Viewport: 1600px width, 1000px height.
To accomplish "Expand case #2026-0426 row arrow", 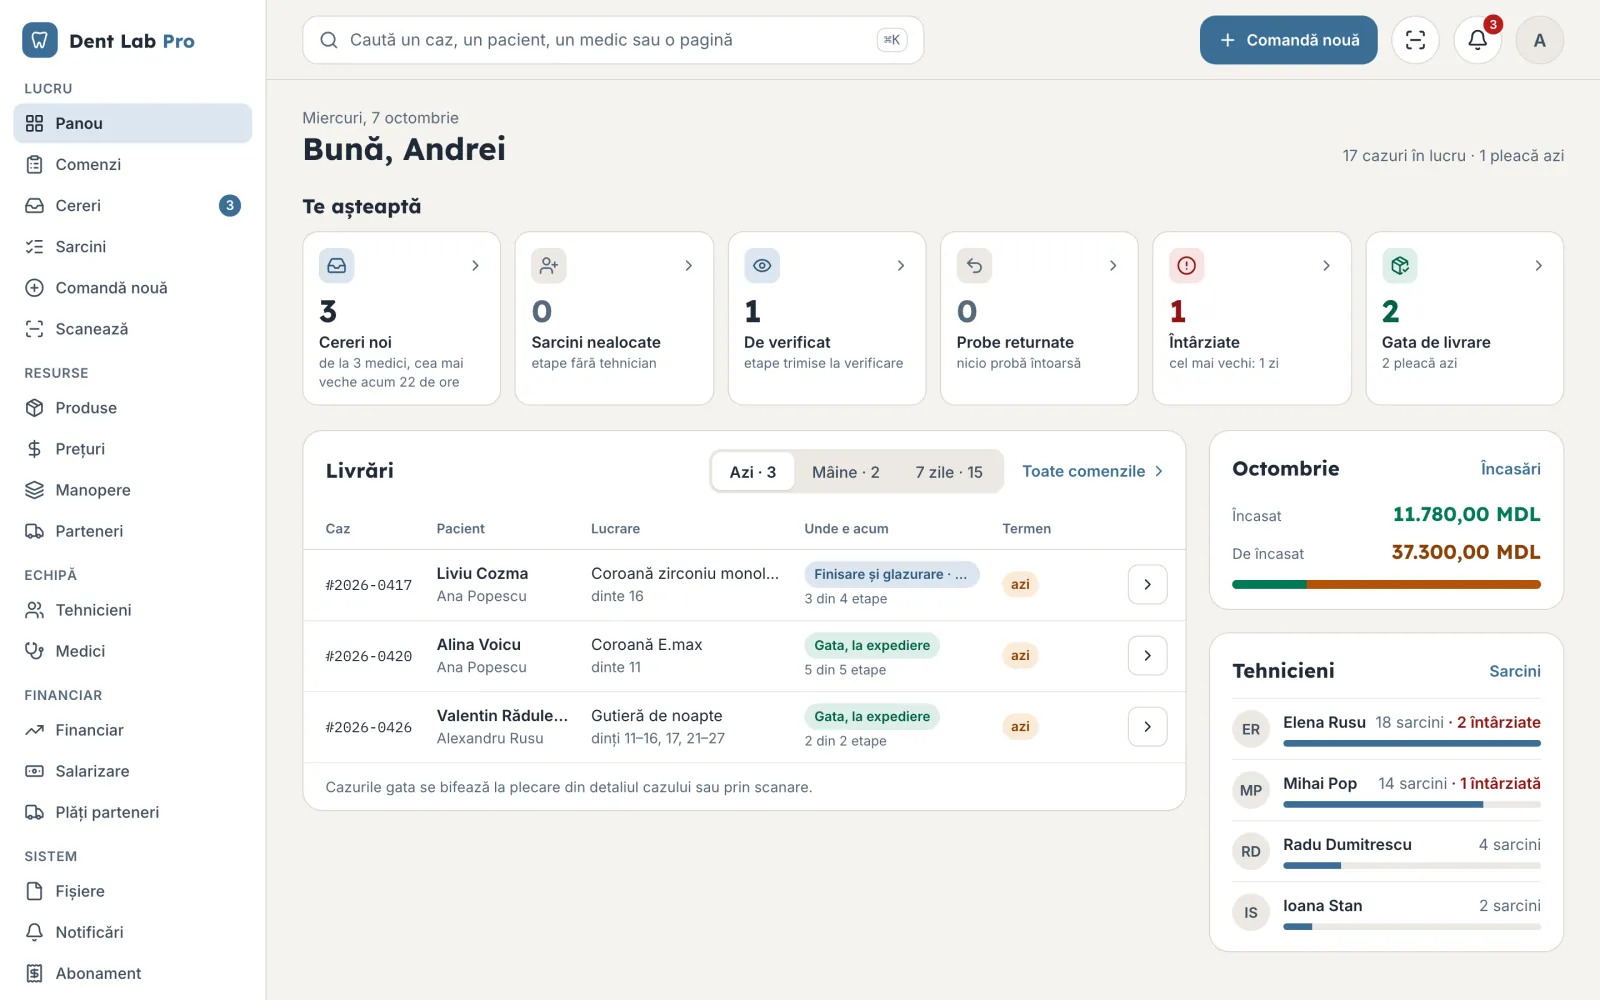I will (1147, 727).
